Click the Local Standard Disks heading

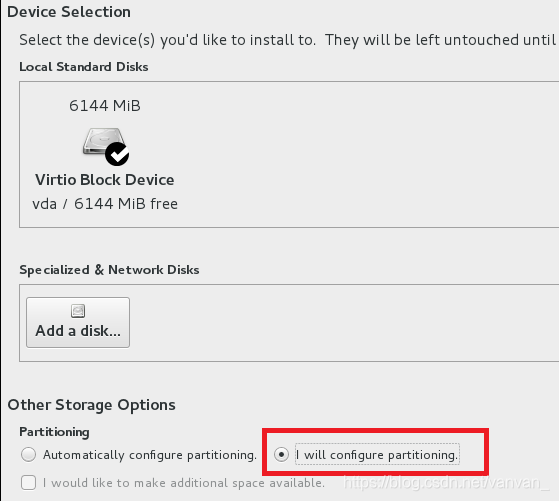coord(84,67)
